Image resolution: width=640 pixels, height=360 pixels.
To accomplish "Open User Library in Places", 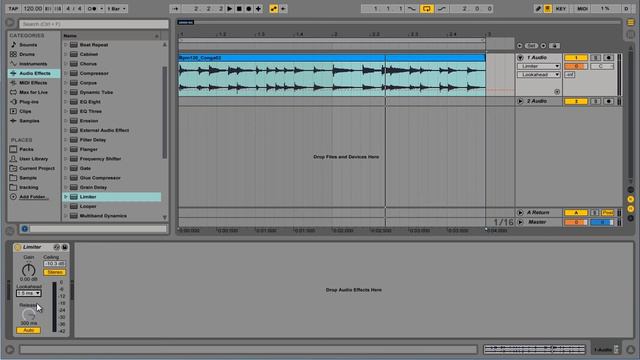I will pyautogui.click(x=33, y=158).
